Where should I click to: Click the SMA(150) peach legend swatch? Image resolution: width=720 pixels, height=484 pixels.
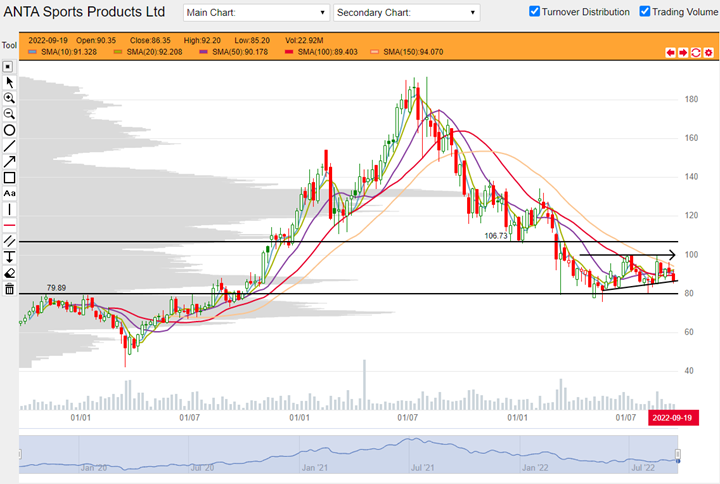[x=375, y=52]
